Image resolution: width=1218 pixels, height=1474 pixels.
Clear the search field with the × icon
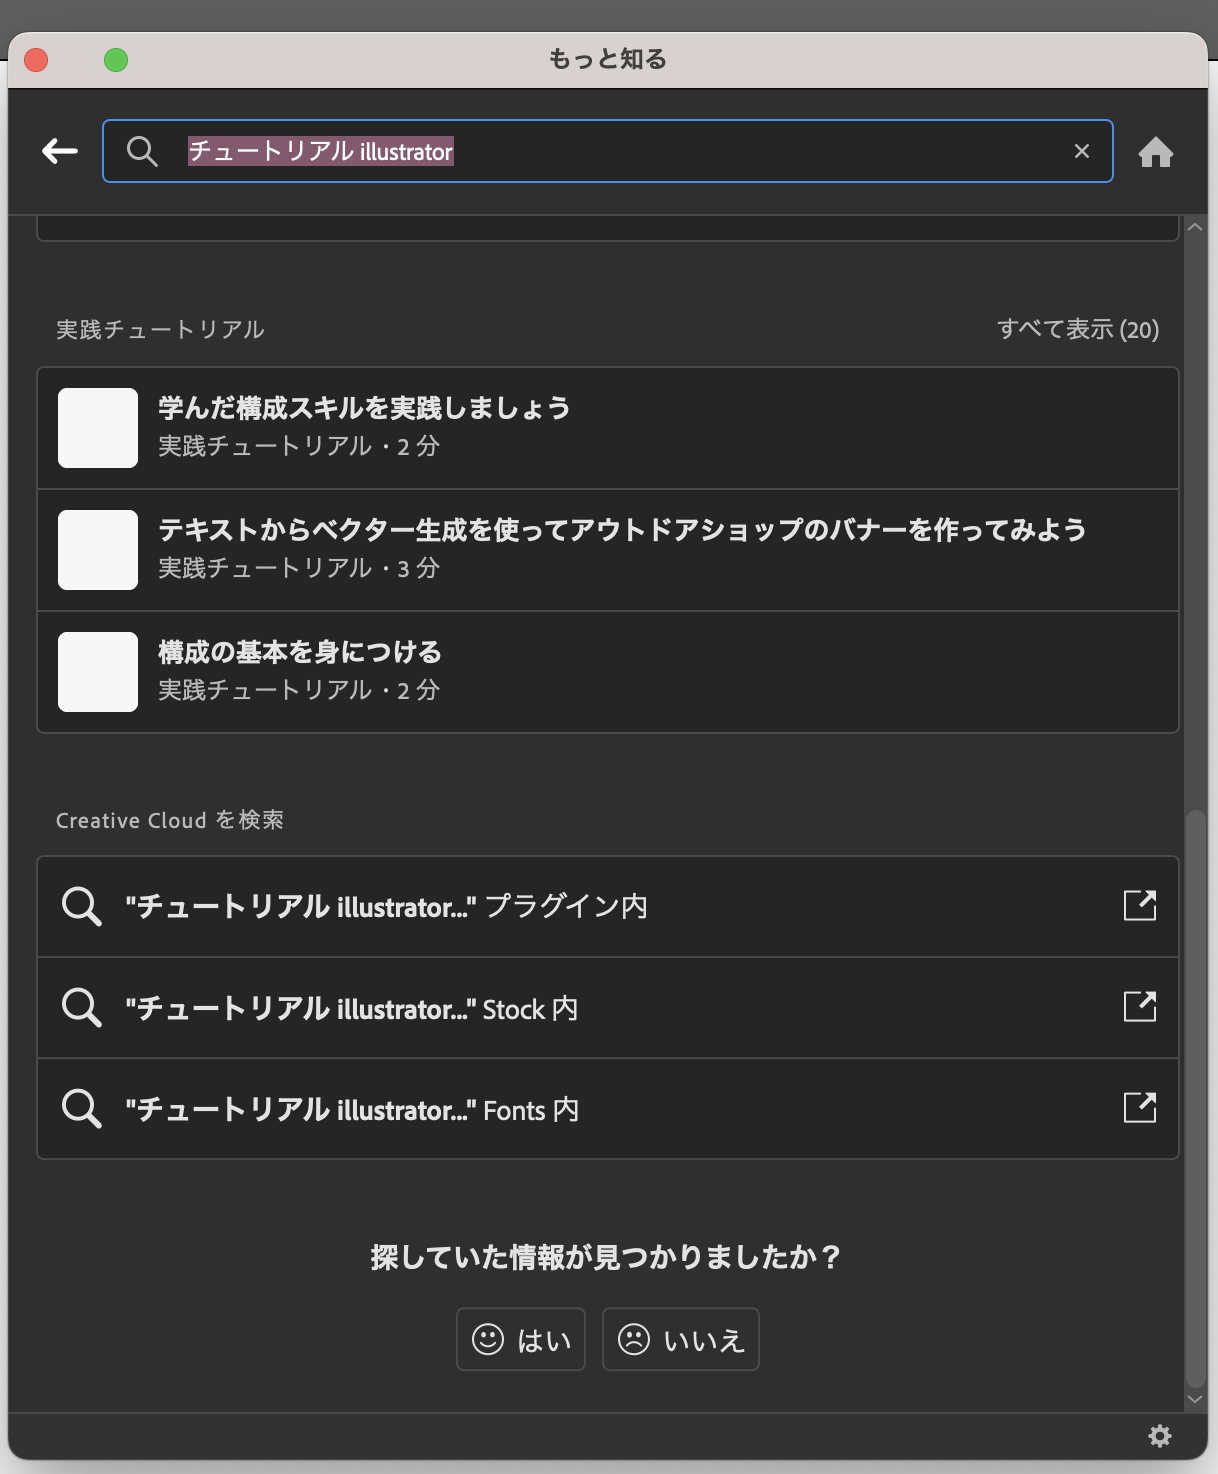pyautogui.click(x=1082, y=151)
